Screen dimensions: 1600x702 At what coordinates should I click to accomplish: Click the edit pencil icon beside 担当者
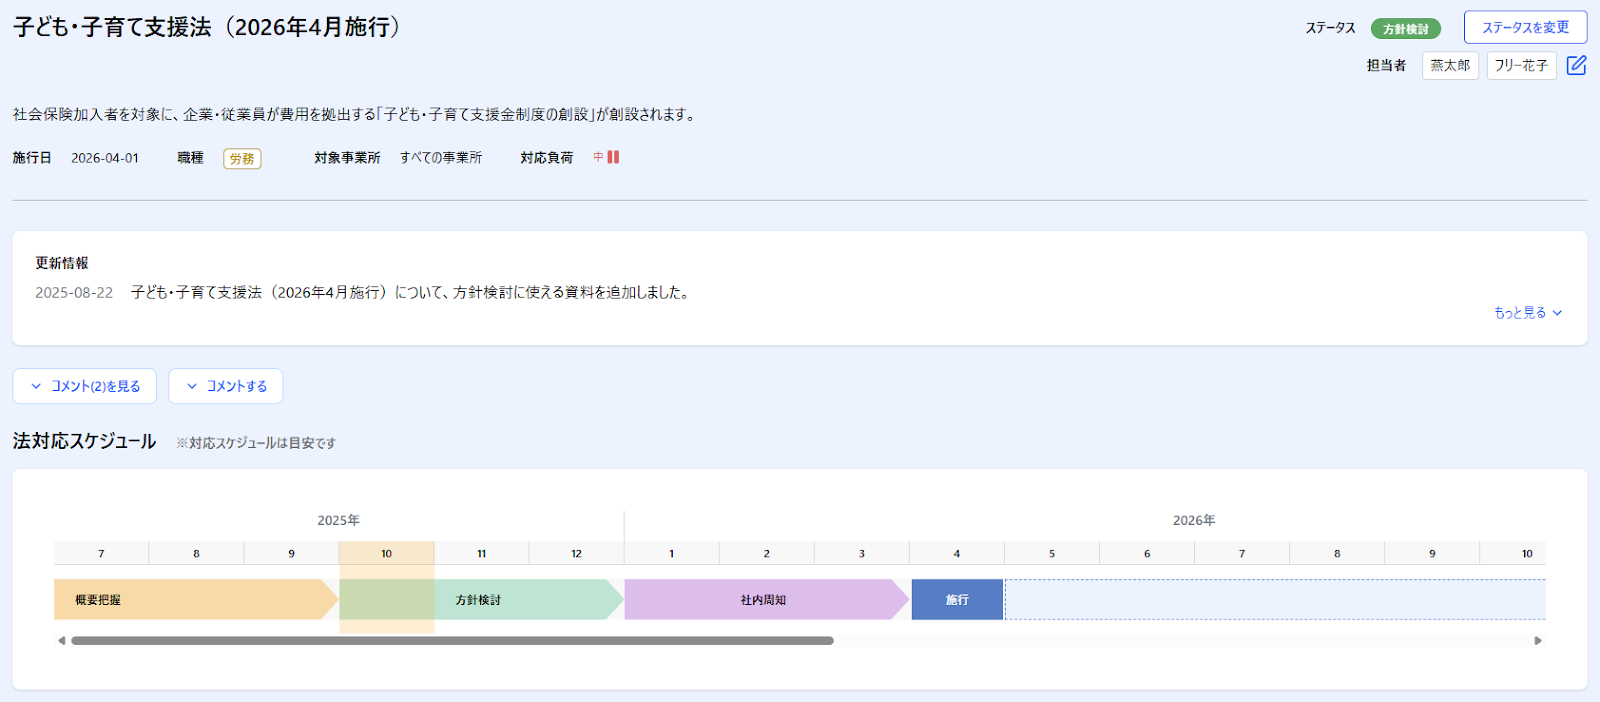[1576, 65]
